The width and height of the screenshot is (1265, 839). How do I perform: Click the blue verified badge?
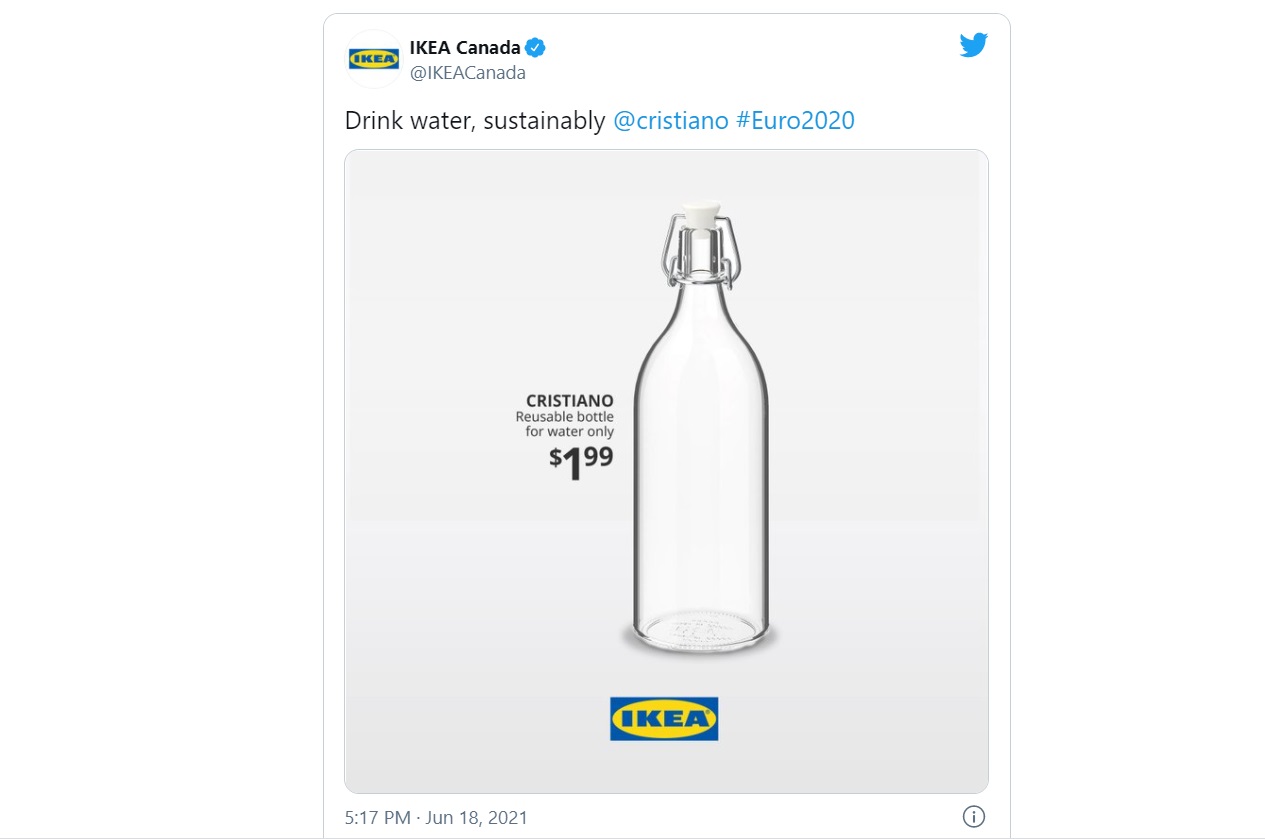tap(535, 48)
